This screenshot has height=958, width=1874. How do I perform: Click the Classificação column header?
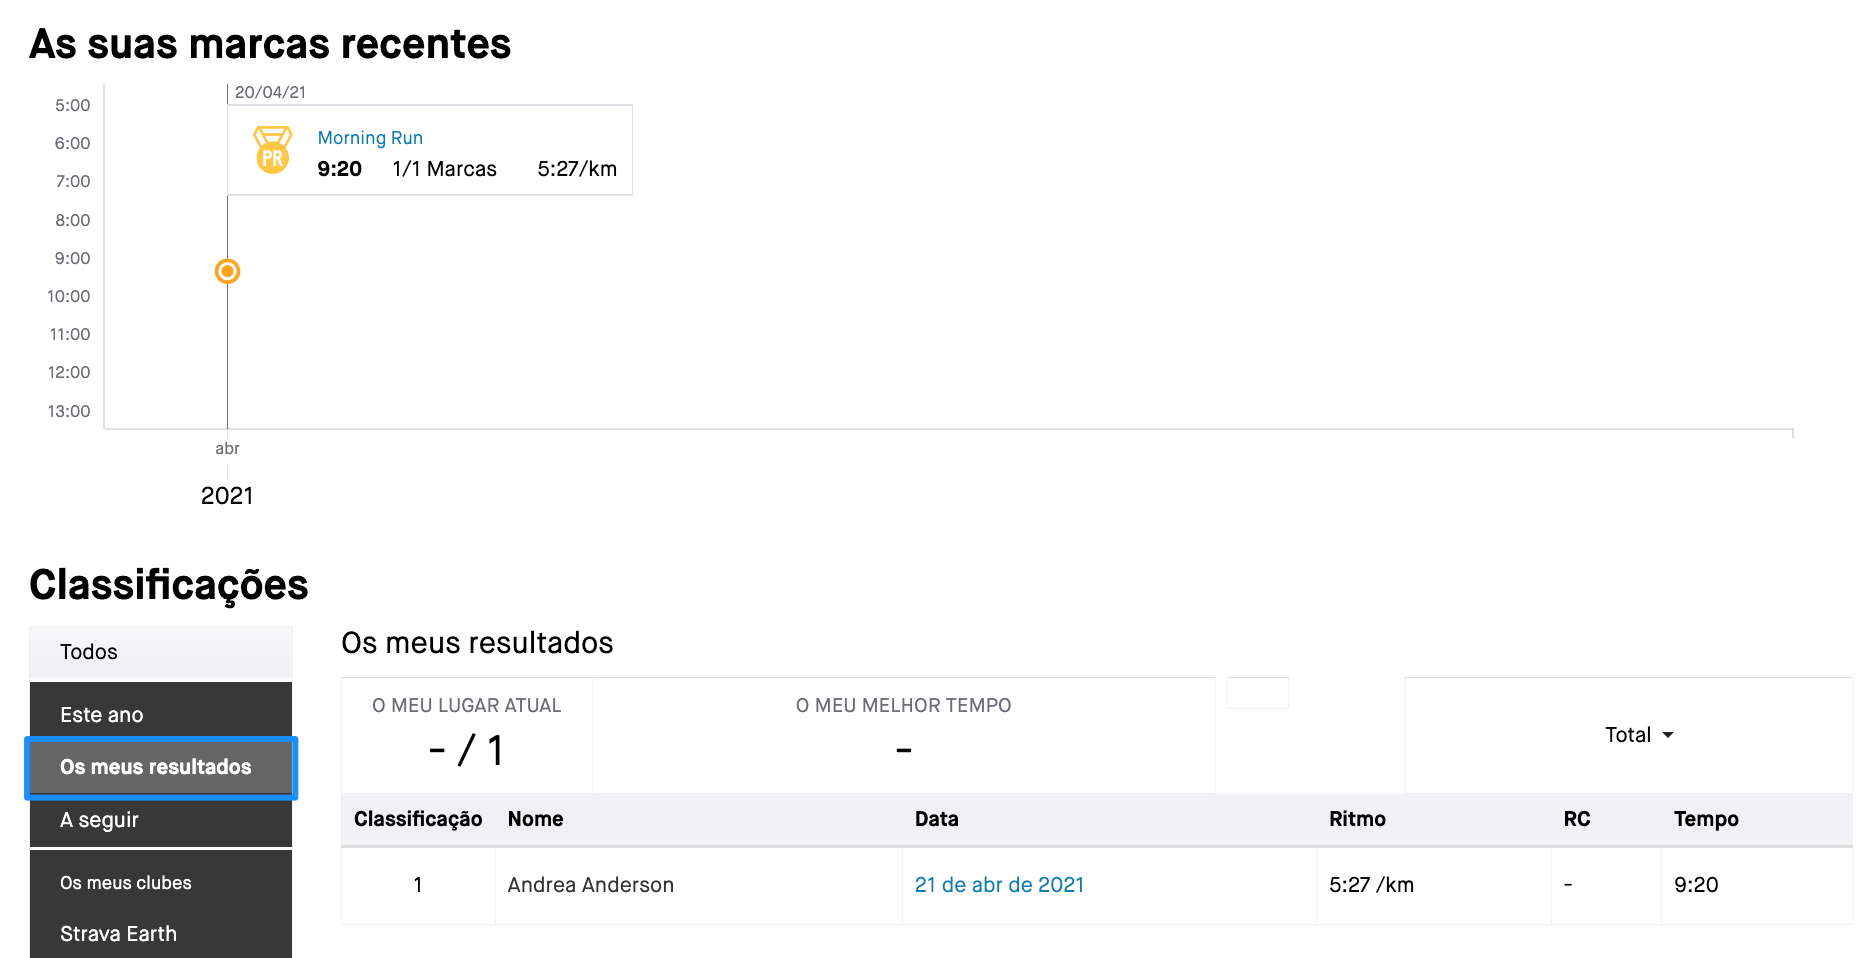tap(418, 819)
